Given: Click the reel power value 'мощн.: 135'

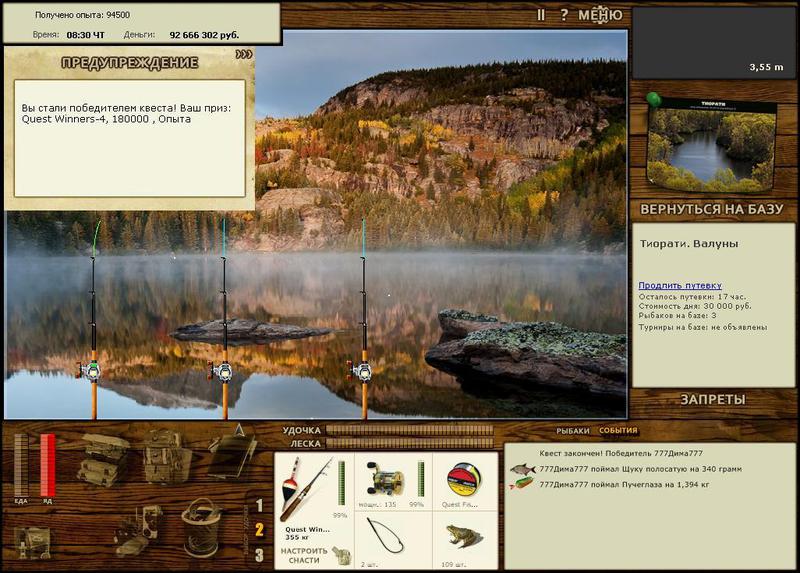Looking at the screenshot, I should click(377, 504).
